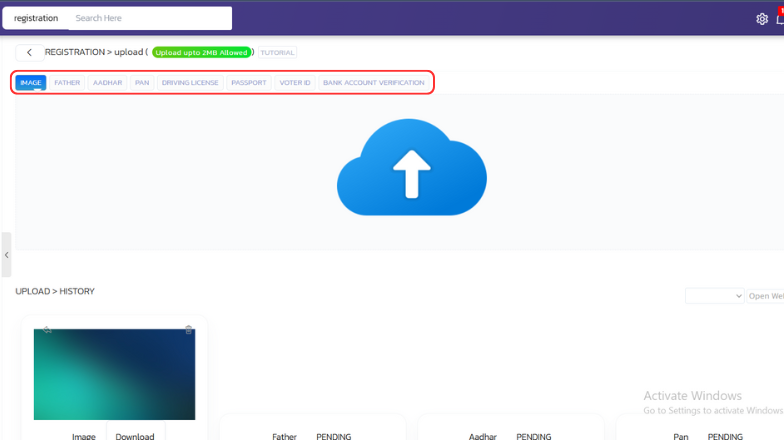Collapse the left sidebar handle arrow
This screenshot has height=440, width=784.
[x=6, y=255]
